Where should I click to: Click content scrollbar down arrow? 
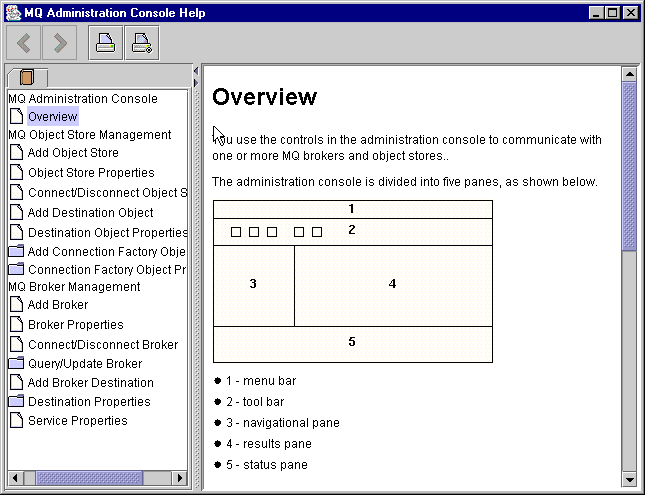point(629,479)
